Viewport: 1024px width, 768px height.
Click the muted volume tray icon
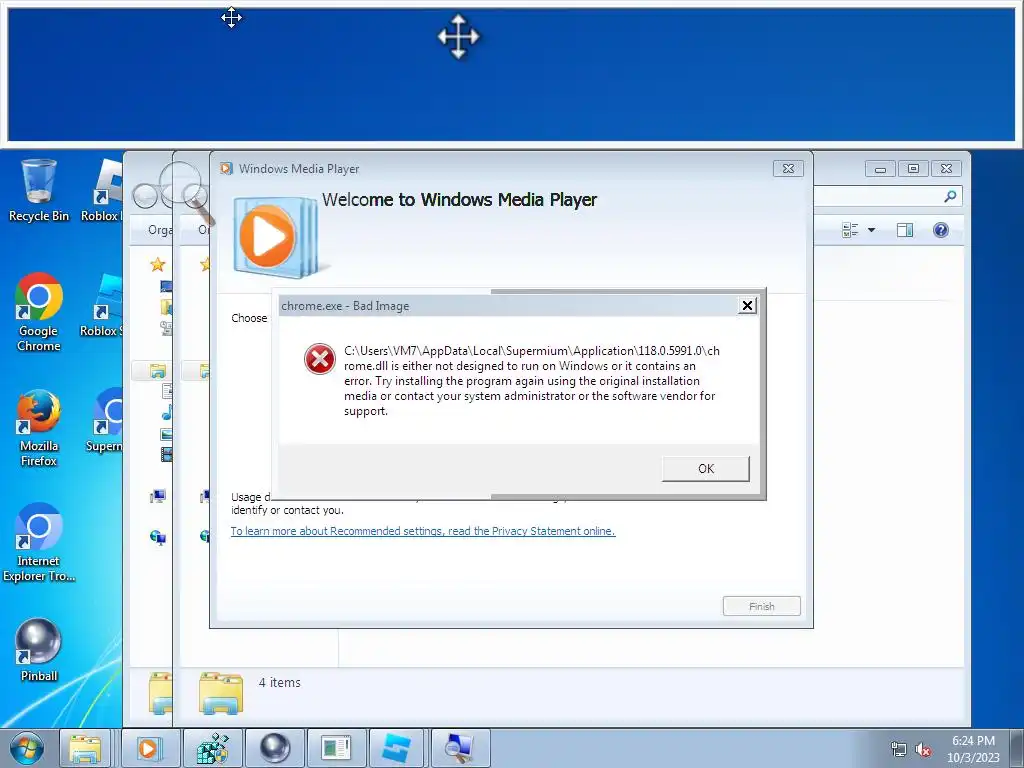coord(923,750)
